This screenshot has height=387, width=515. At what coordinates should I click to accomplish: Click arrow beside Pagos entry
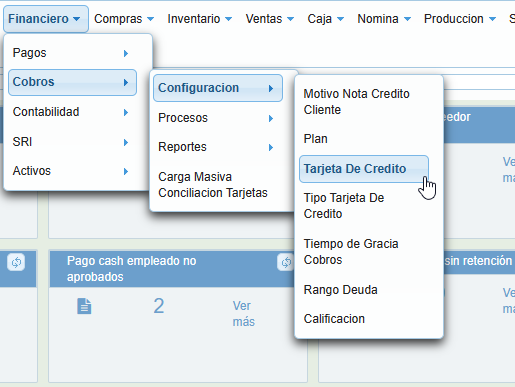(x=126, y=53)
